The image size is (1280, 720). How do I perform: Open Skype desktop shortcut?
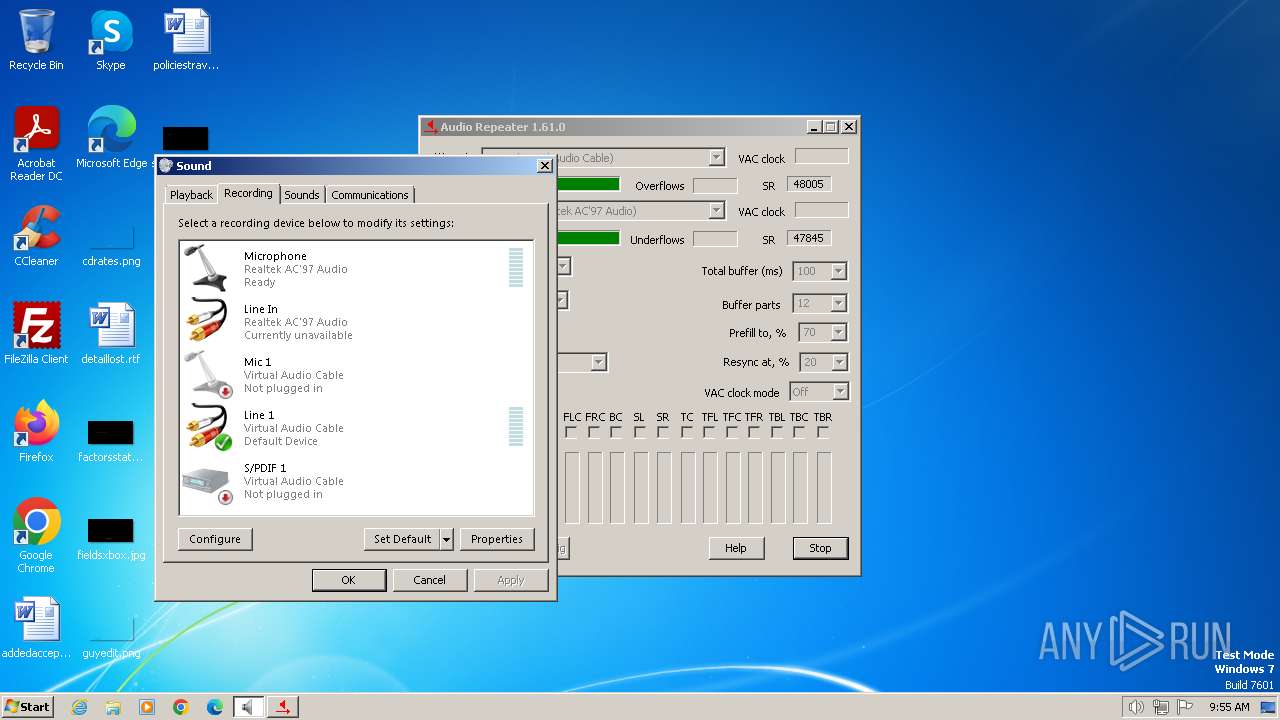pos(110,40)
